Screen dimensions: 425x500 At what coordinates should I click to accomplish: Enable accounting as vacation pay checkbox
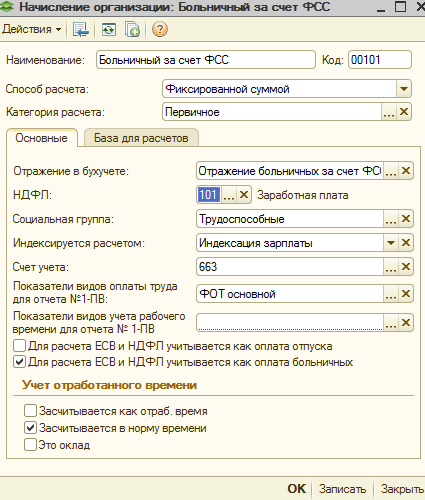[20, 346]
